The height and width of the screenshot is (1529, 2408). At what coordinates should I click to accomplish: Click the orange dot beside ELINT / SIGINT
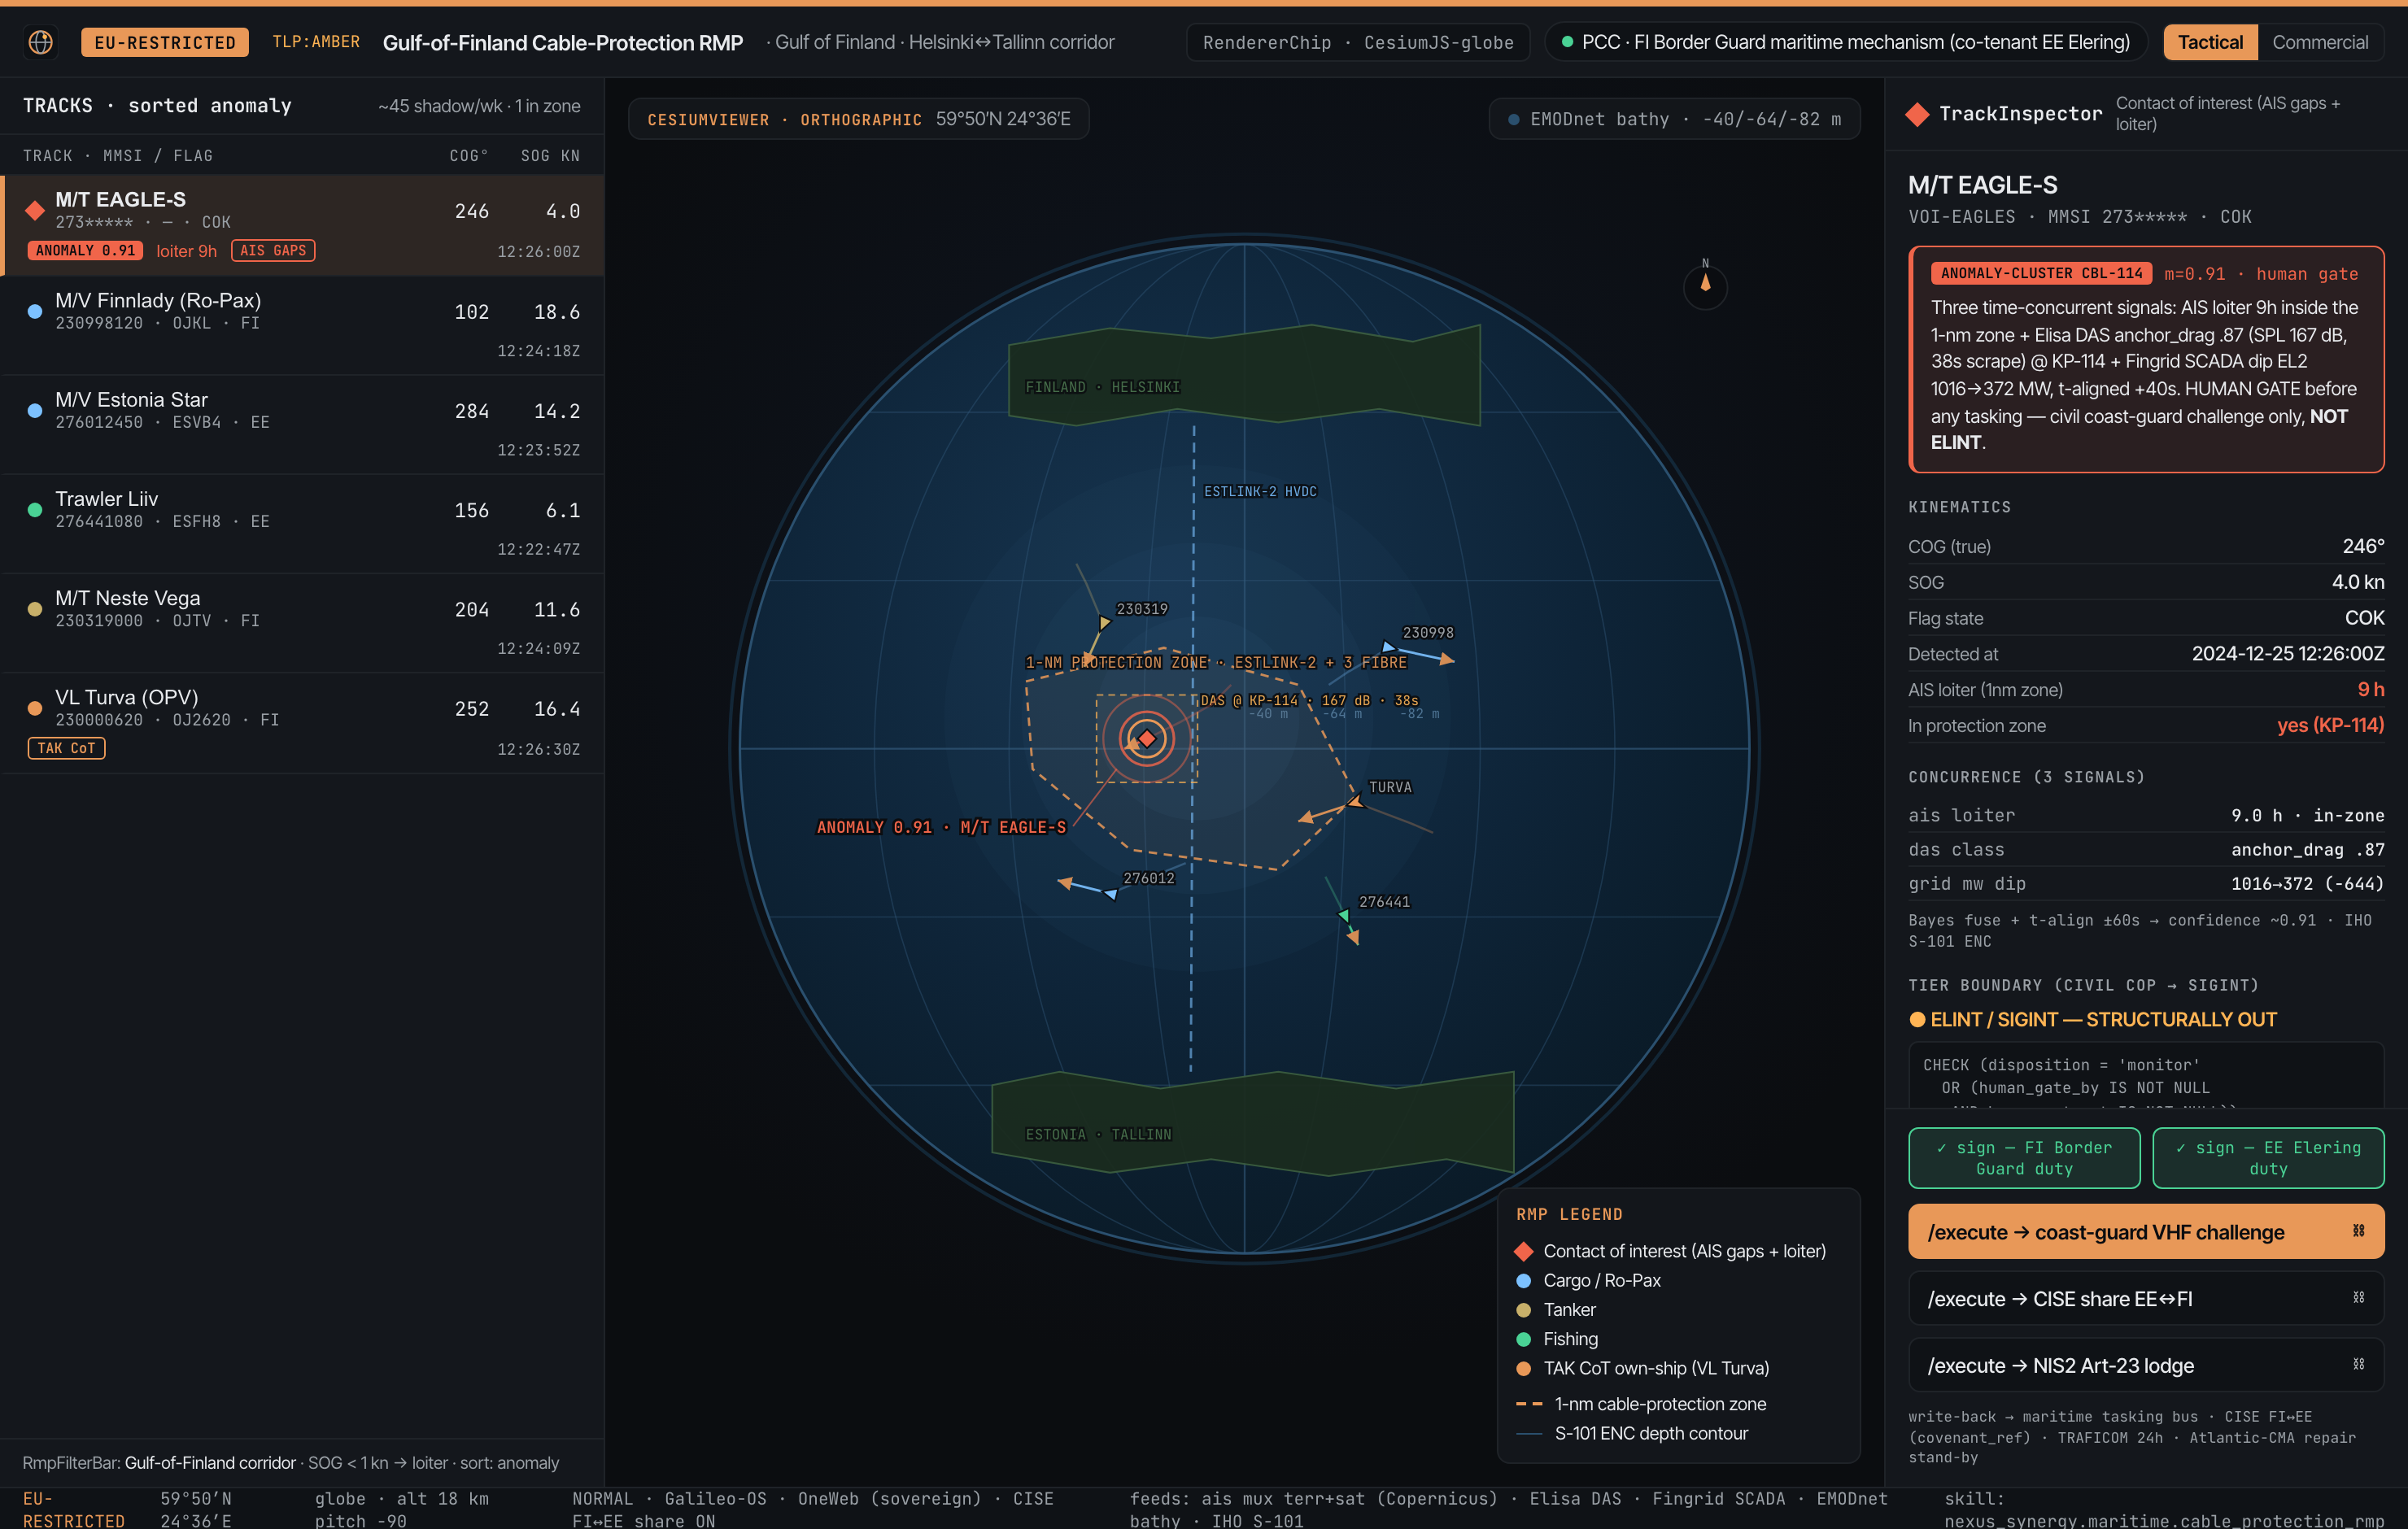pos(1917,1019)
